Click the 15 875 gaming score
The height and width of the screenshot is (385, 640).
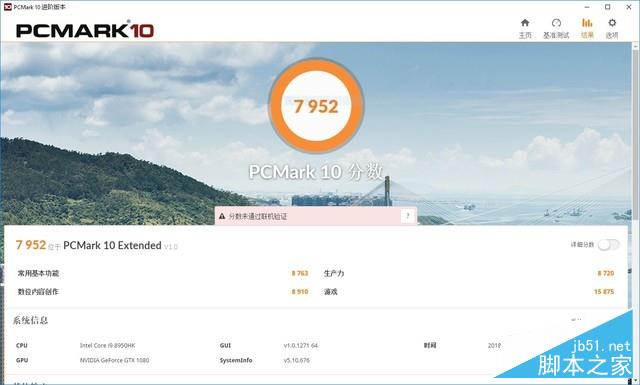604,292
